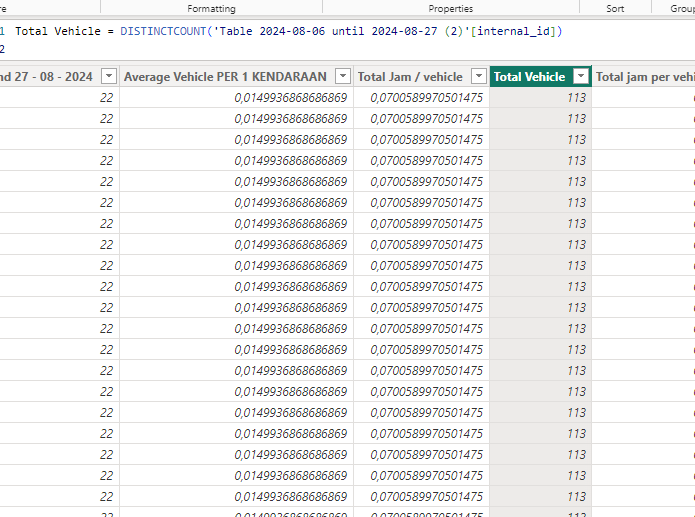Click the first row's Total Vehicle value 113
This screenshot has width=695, height=517.
click(541, 98)
